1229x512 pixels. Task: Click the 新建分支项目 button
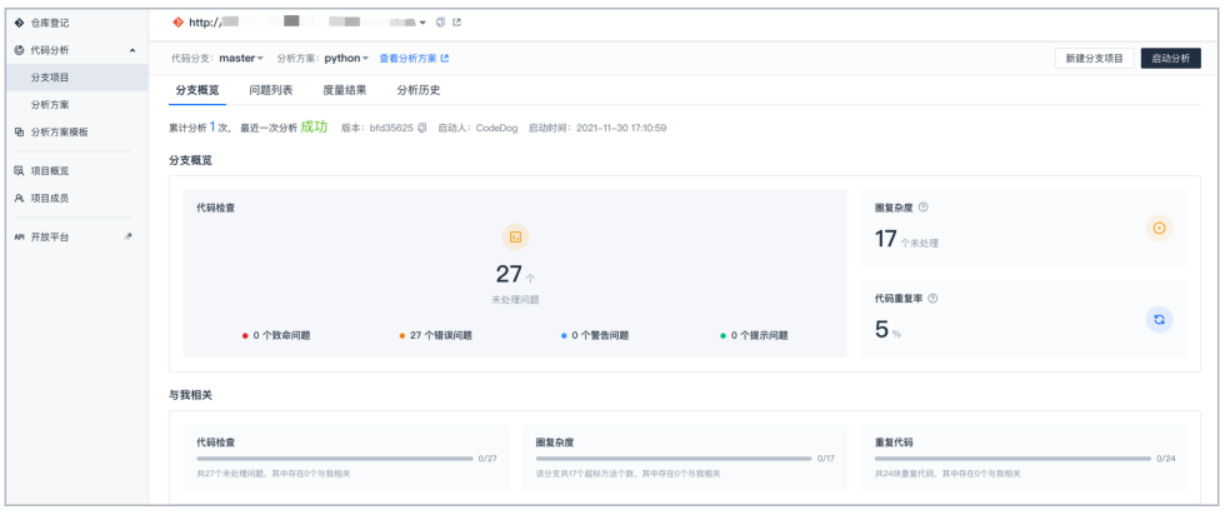(x=1094, y=58)
